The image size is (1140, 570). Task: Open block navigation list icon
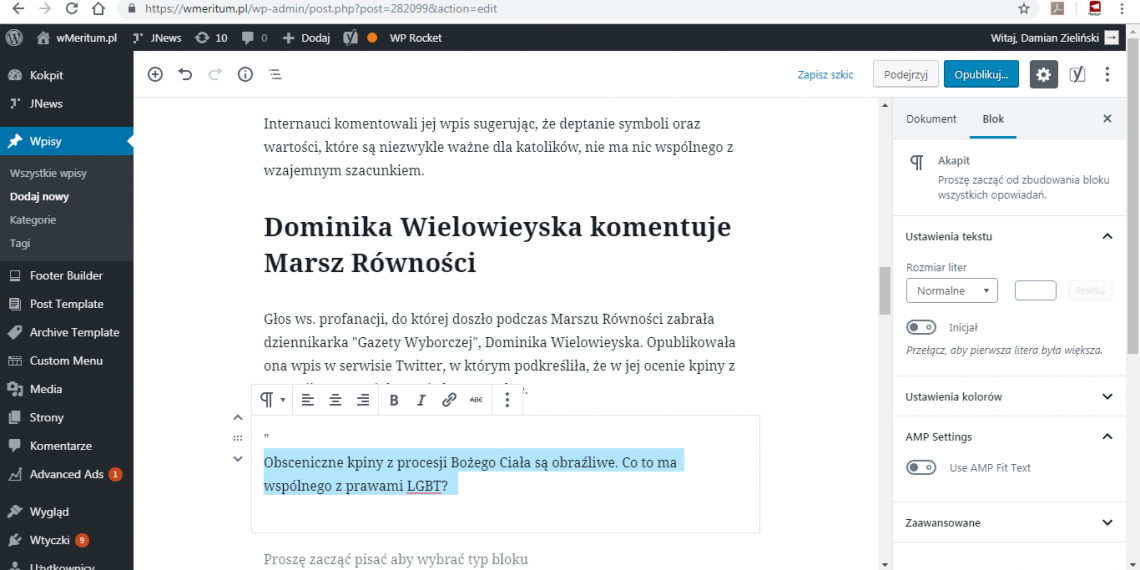[x=275, y=74]
